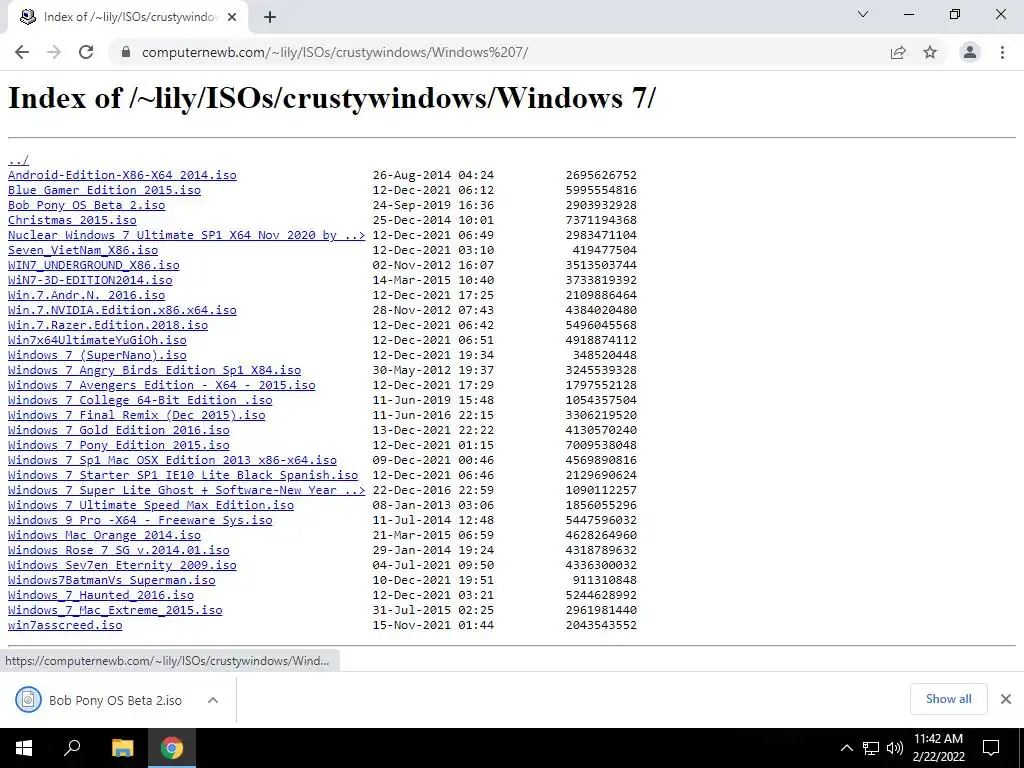Click Win.7.Andr.N._2016.iso link

(x=86, y=295)
